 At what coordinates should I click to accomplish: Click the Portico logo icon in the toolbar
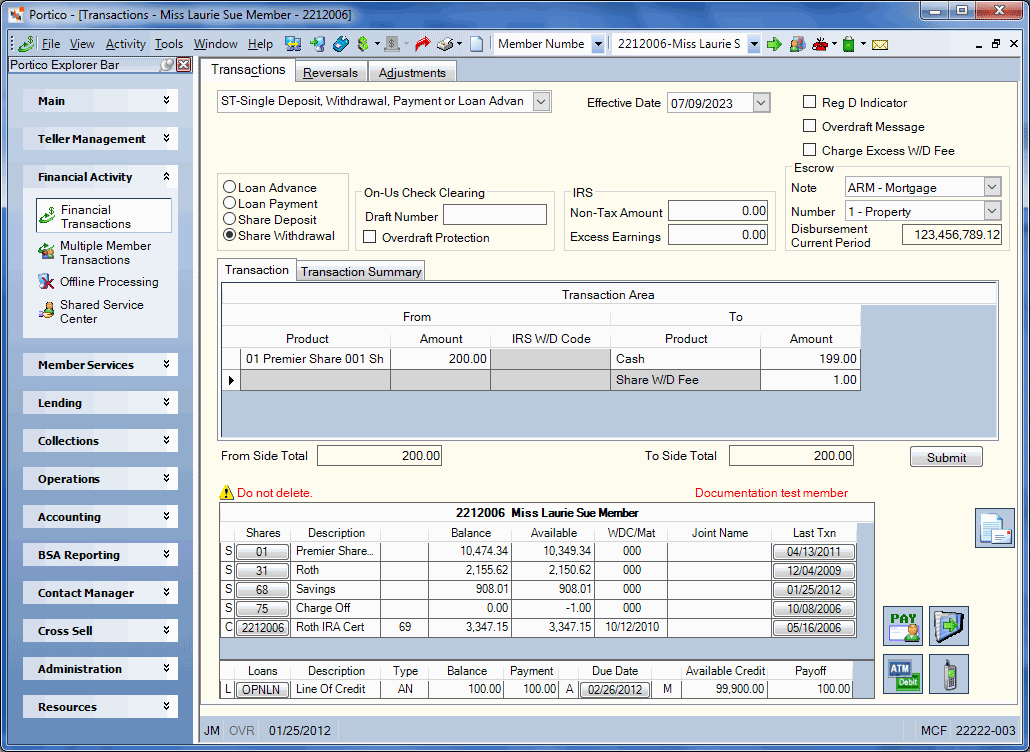click(26, 44)
